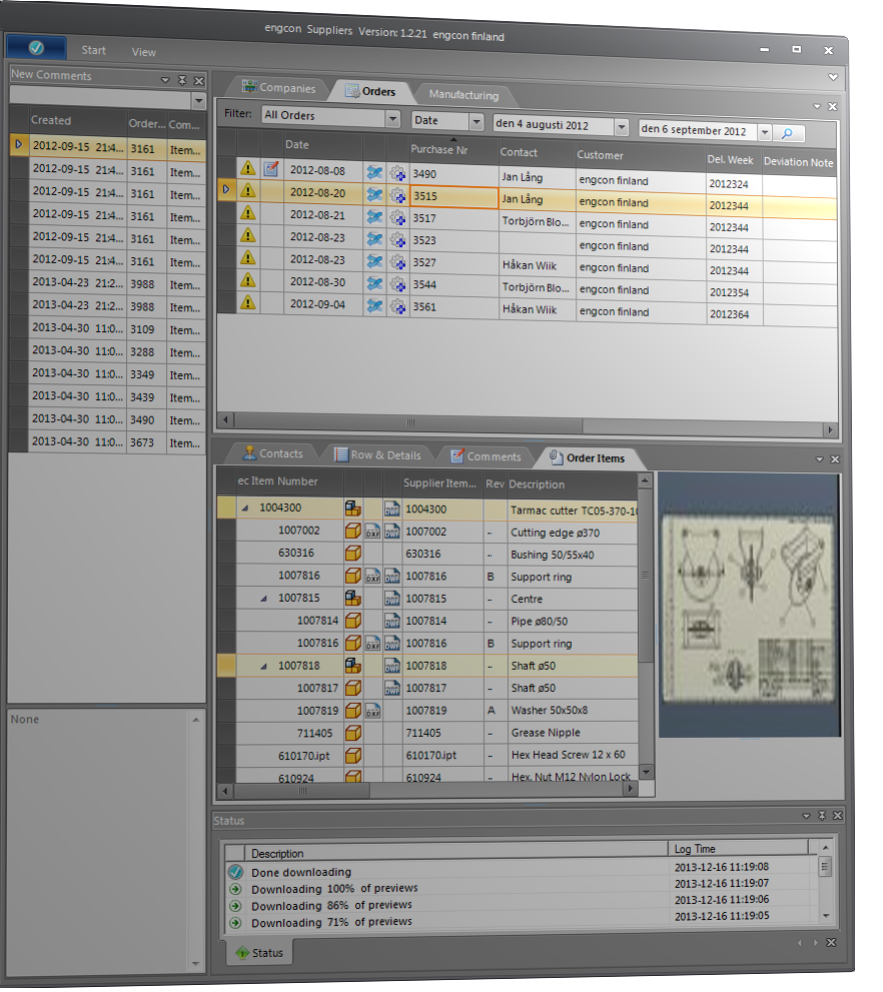Collapse the 1004300 tree node
The width and height of the screenshot is (883, 992).
(245, 508)
